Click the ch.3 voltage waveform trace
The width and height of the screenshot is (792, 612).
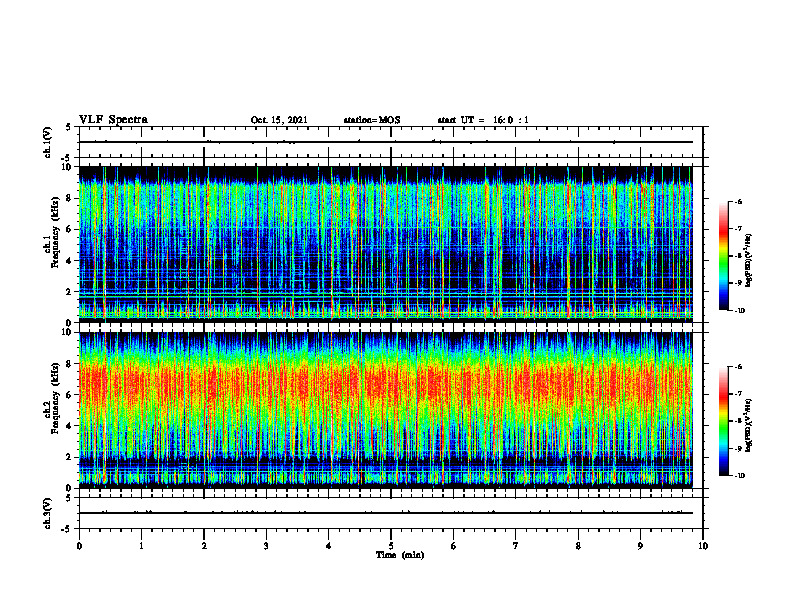[385, 513]
